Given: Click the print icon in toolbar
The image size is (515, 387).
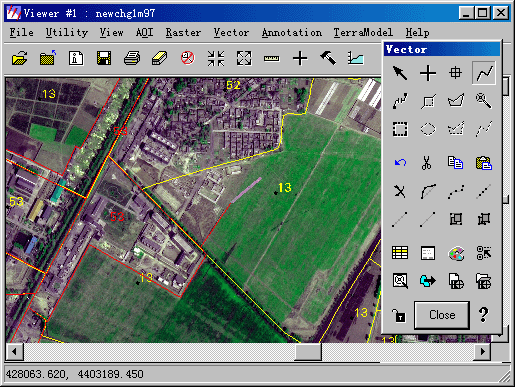Looking at the screenshot, I should 132,58.
